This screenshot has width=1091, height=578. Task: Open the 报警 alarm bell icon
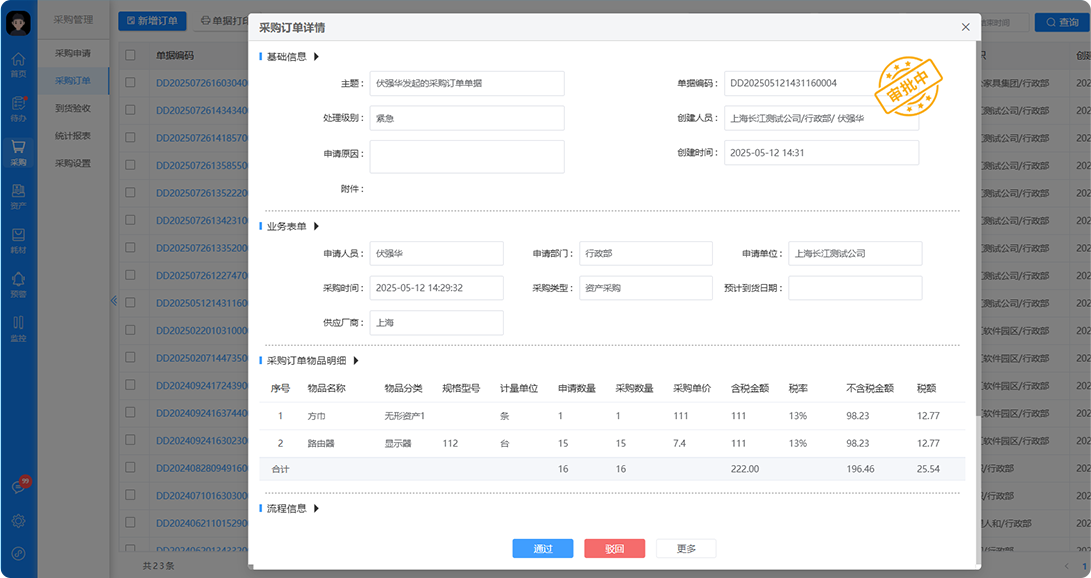point(18,282)
